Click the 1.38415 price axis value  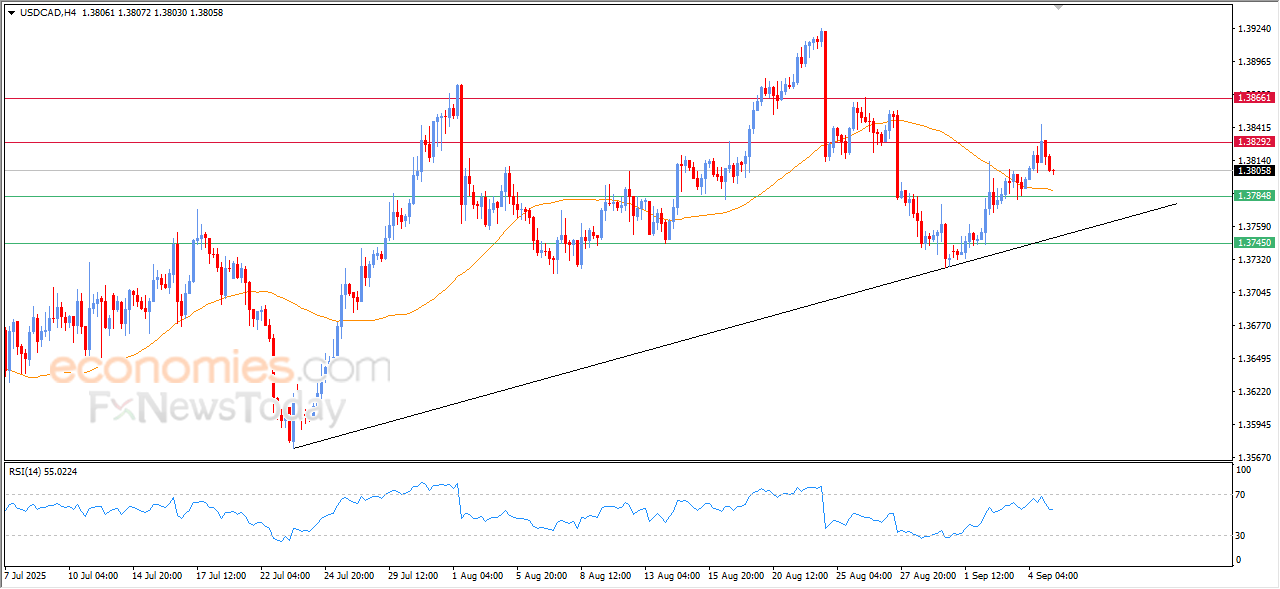1254,128
